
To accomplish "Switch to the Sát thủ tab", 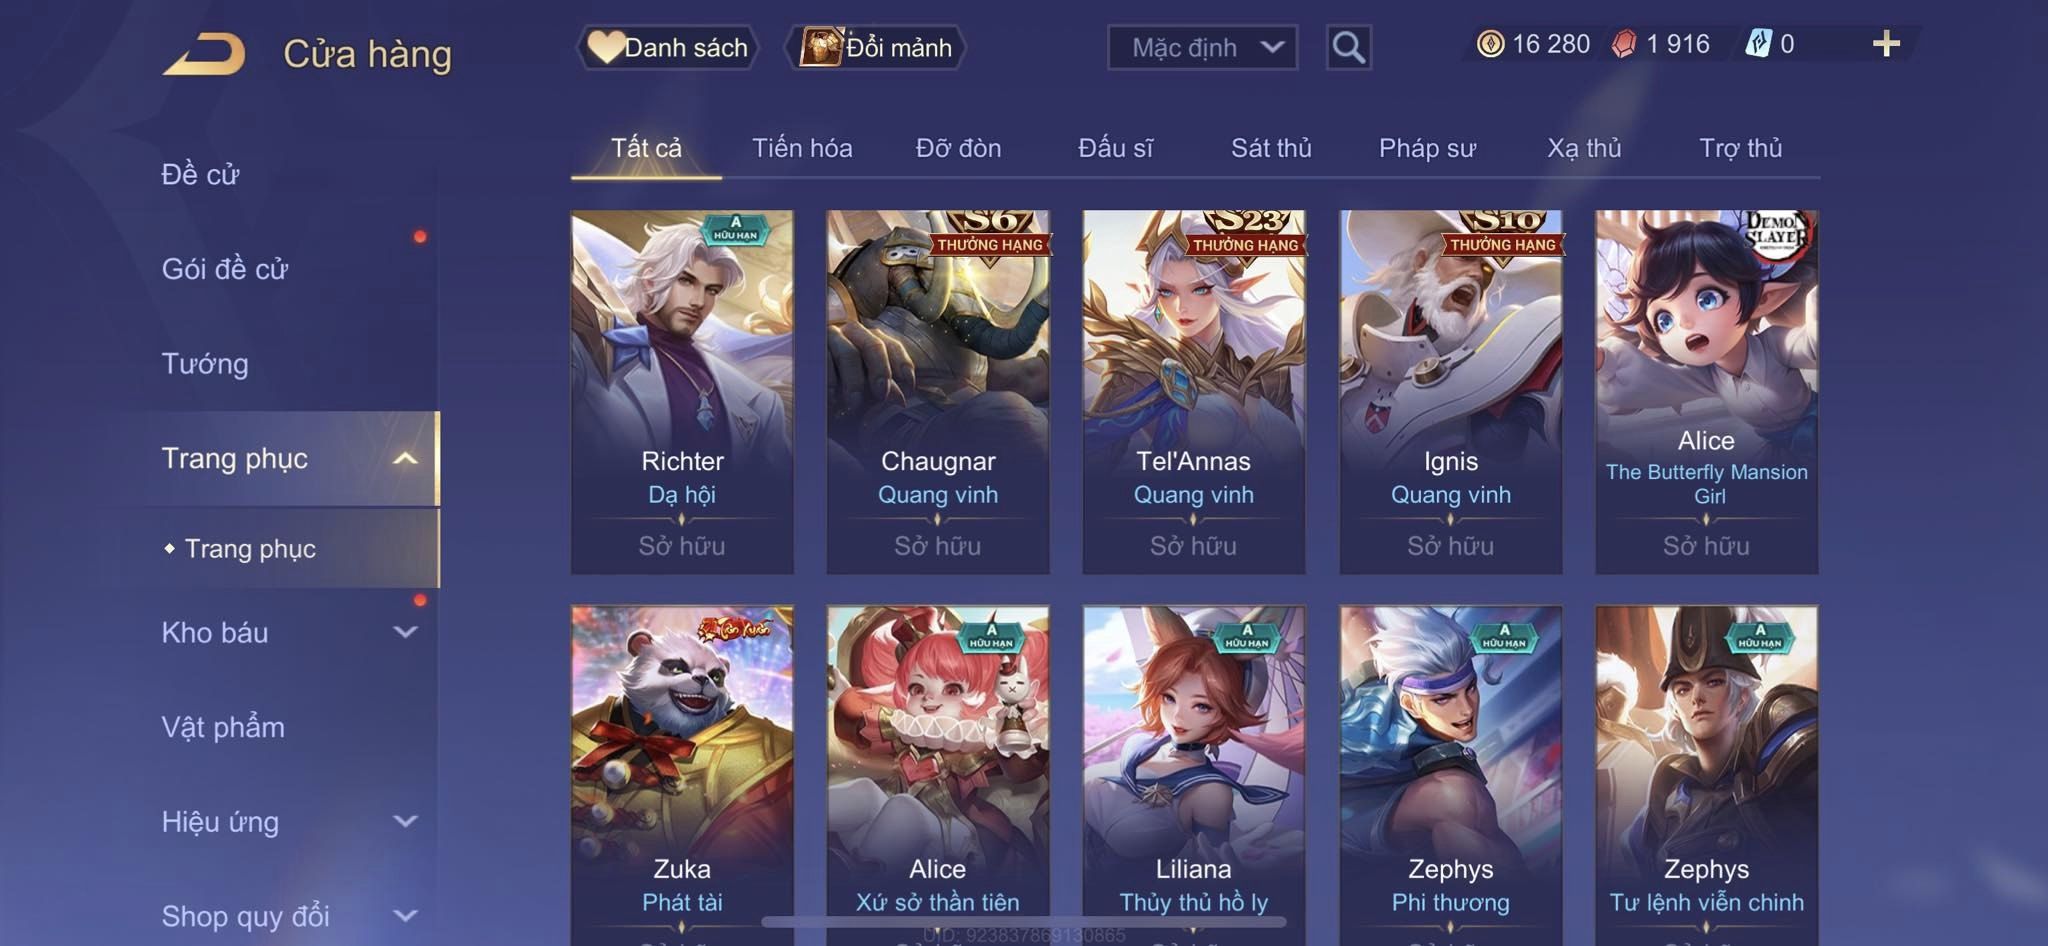I will coord(1271,148).
